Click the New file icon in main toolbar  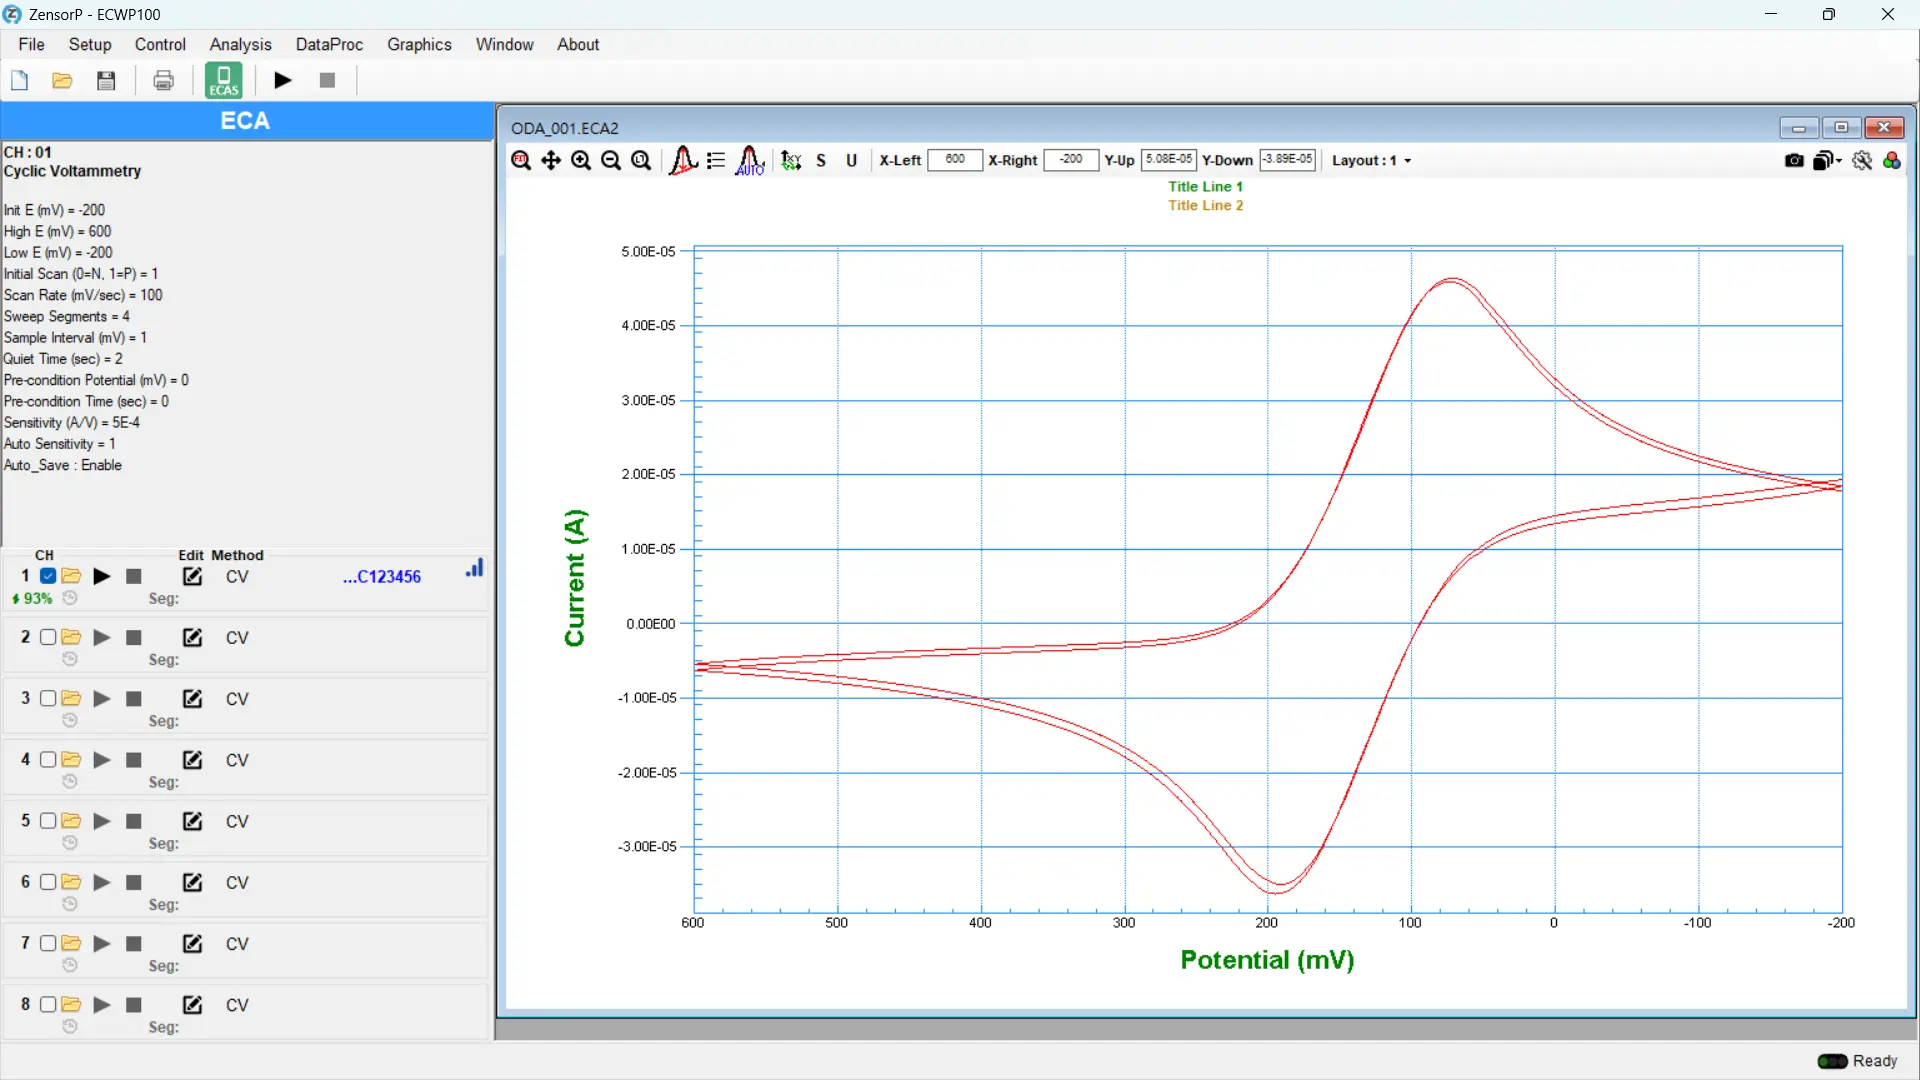click(x=20, y=81)
